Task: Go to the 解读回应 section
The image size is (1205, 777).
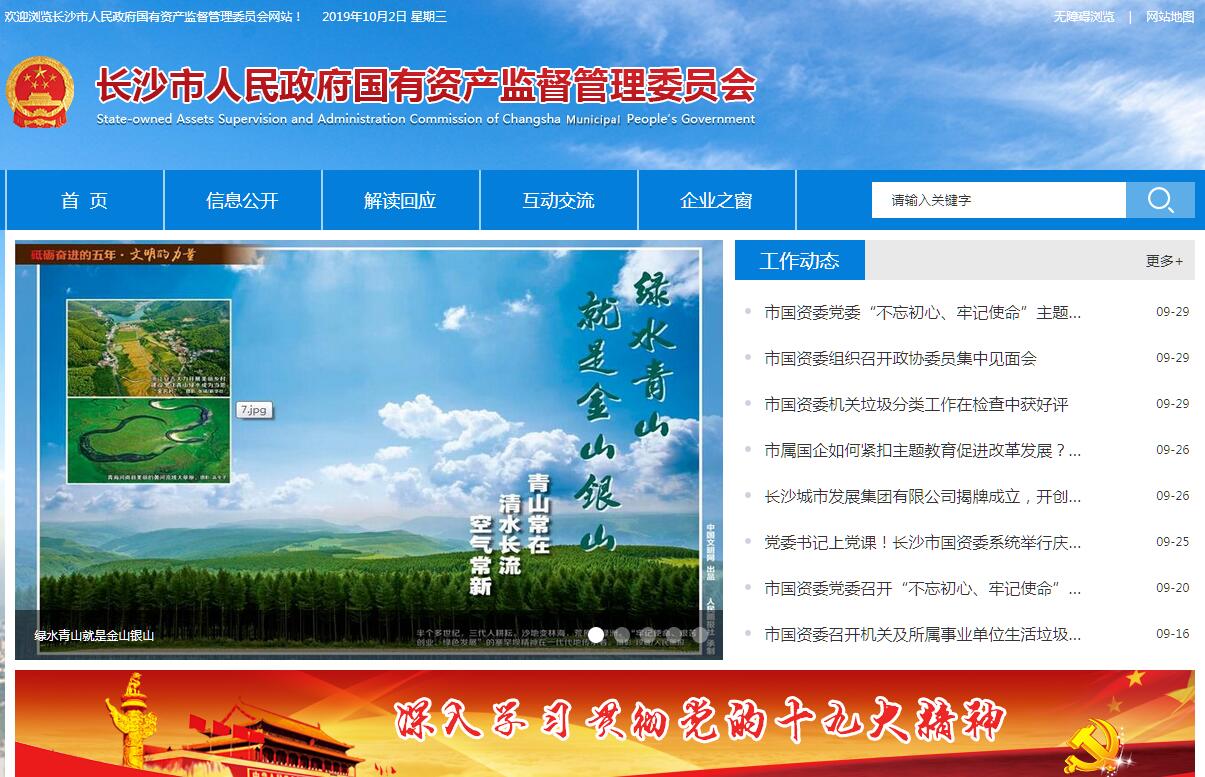Action: tap(400, 200)
